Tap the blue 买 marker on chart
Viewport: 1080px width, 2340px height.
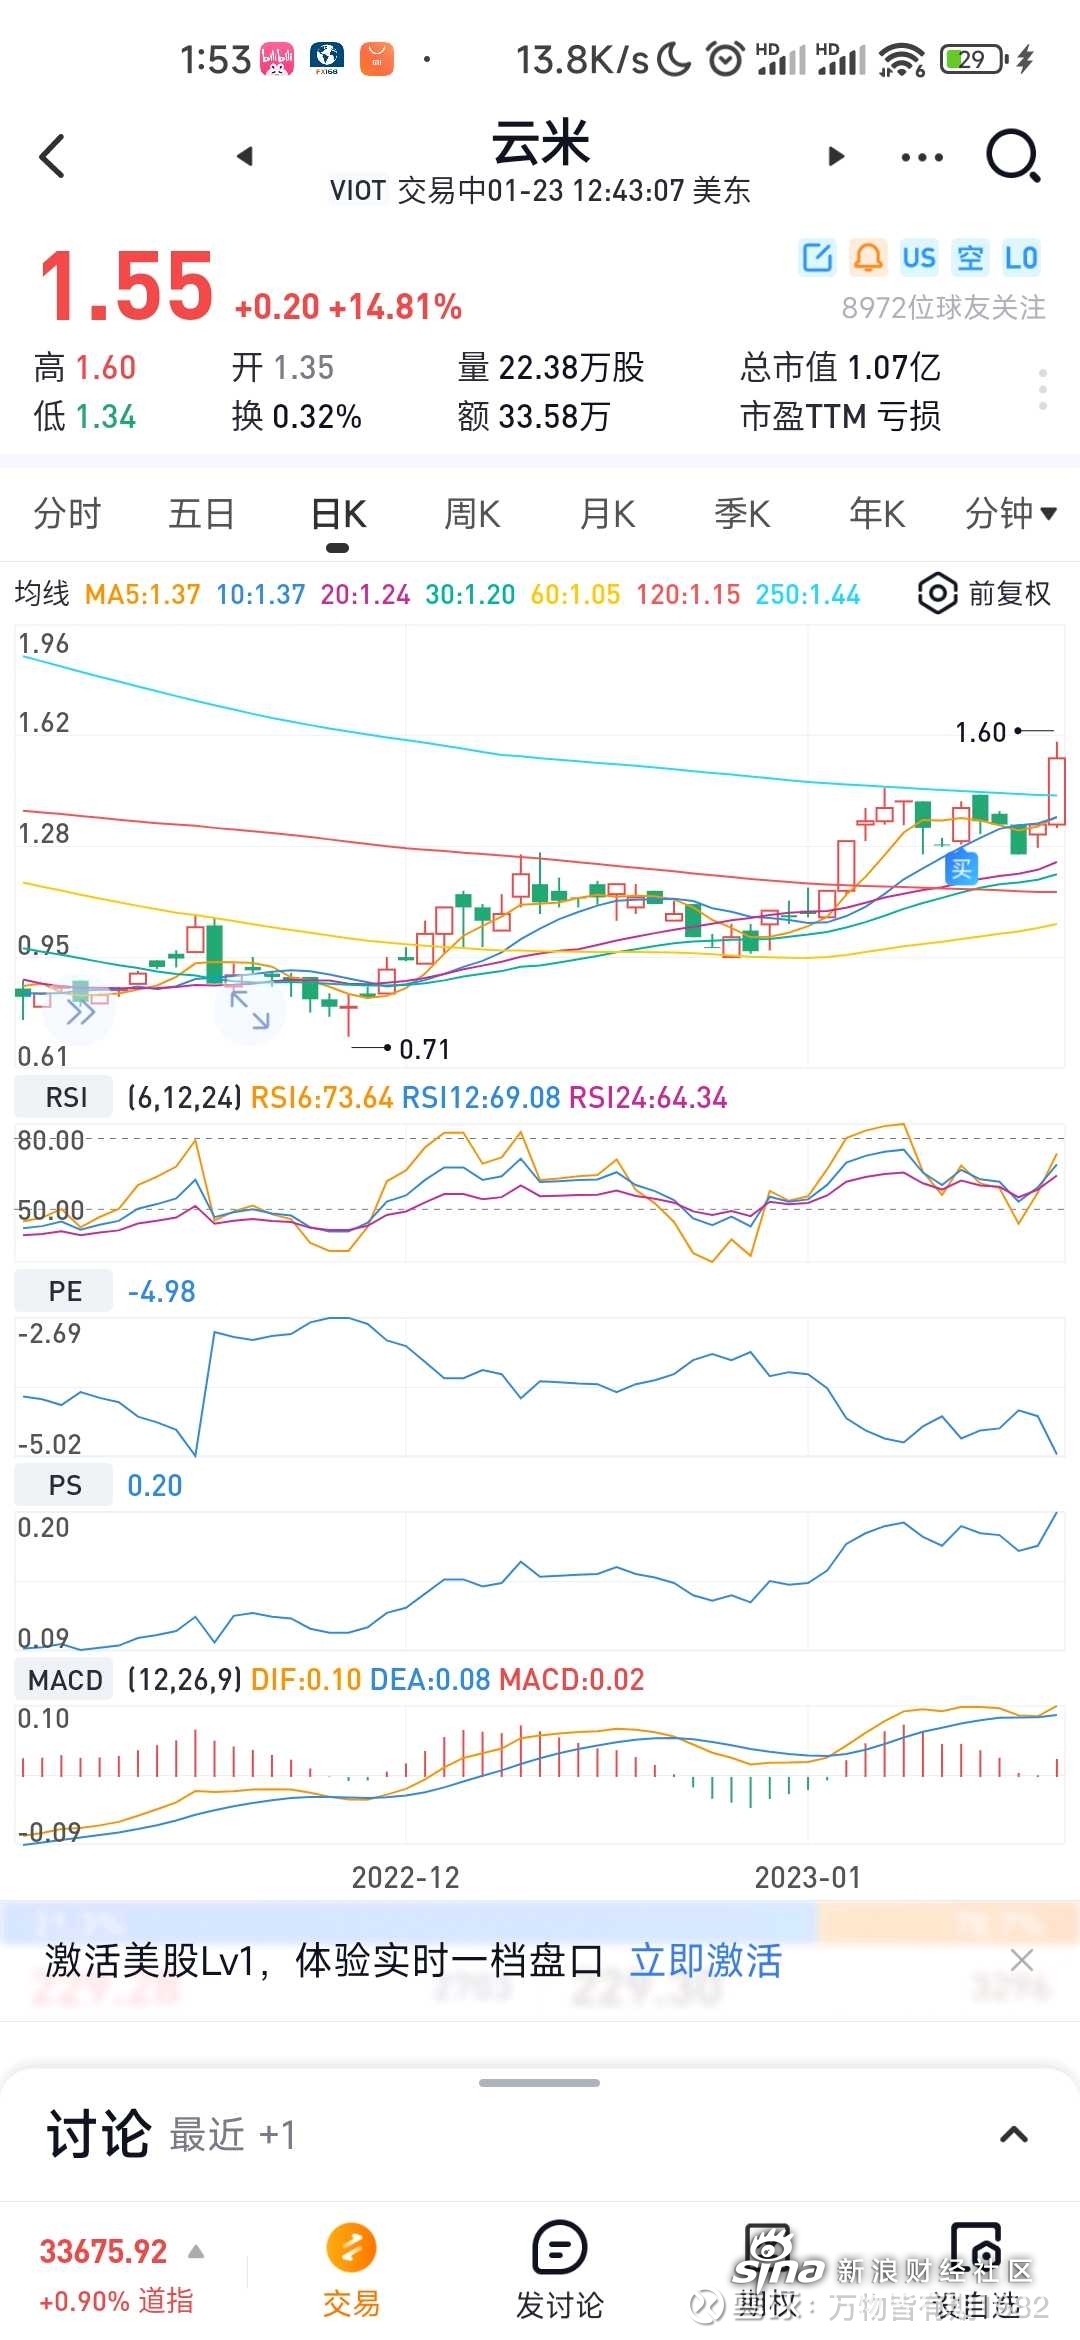[962, 868]
